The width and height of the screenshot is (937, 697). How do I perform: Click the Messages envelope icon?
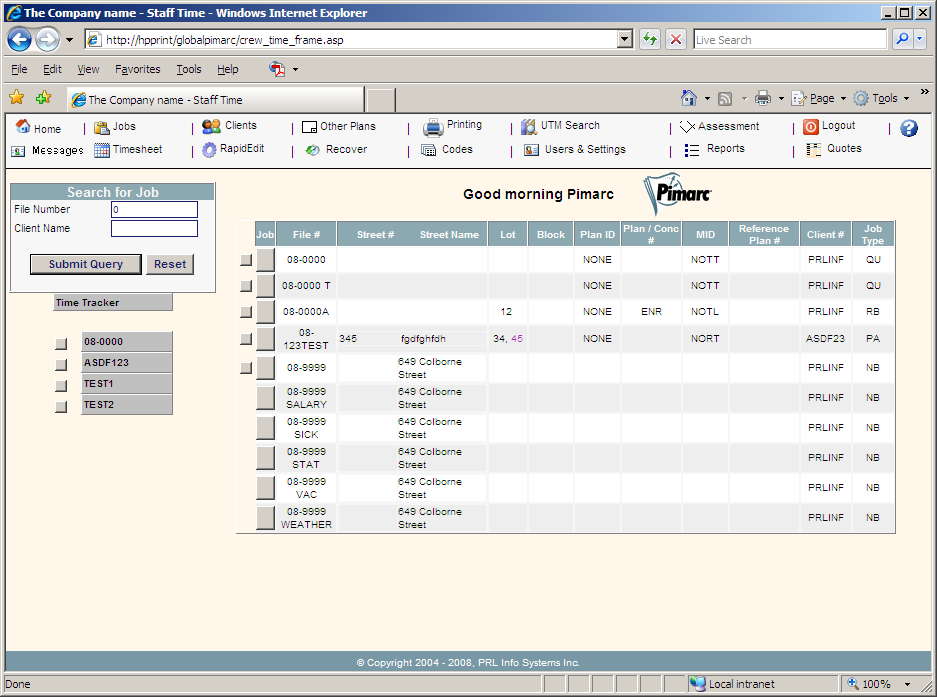point(18,151)
